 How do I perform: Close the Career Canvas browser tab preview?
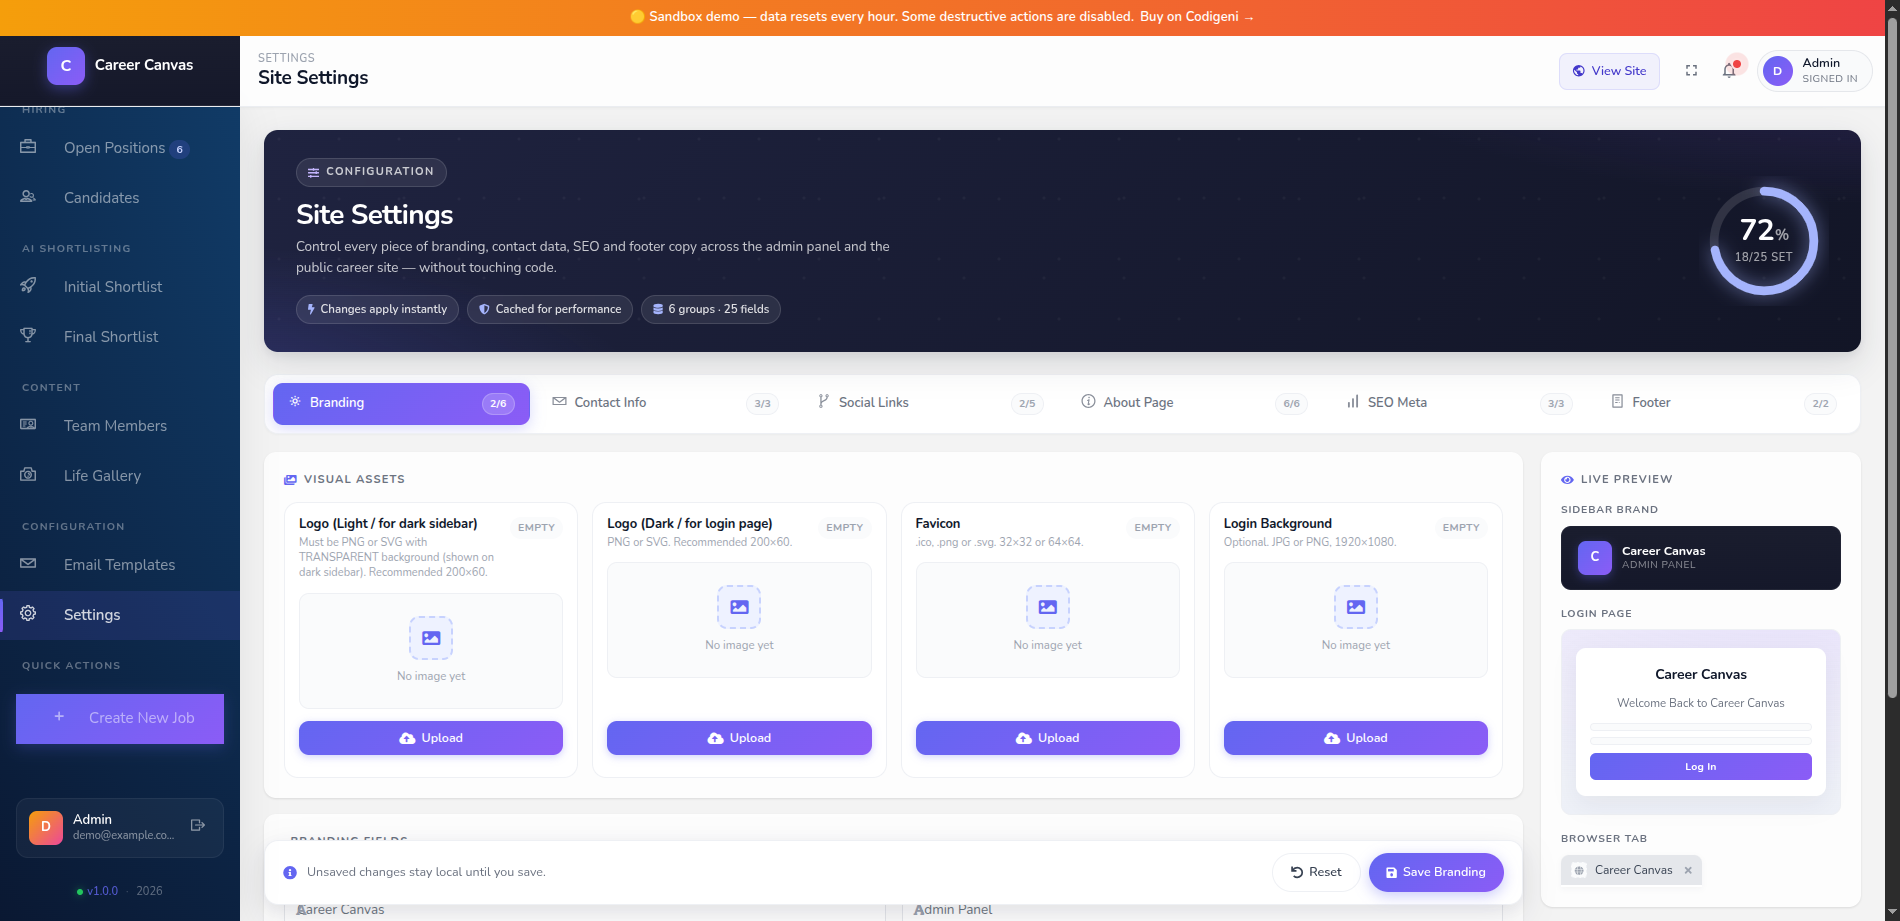point(1688,870)
